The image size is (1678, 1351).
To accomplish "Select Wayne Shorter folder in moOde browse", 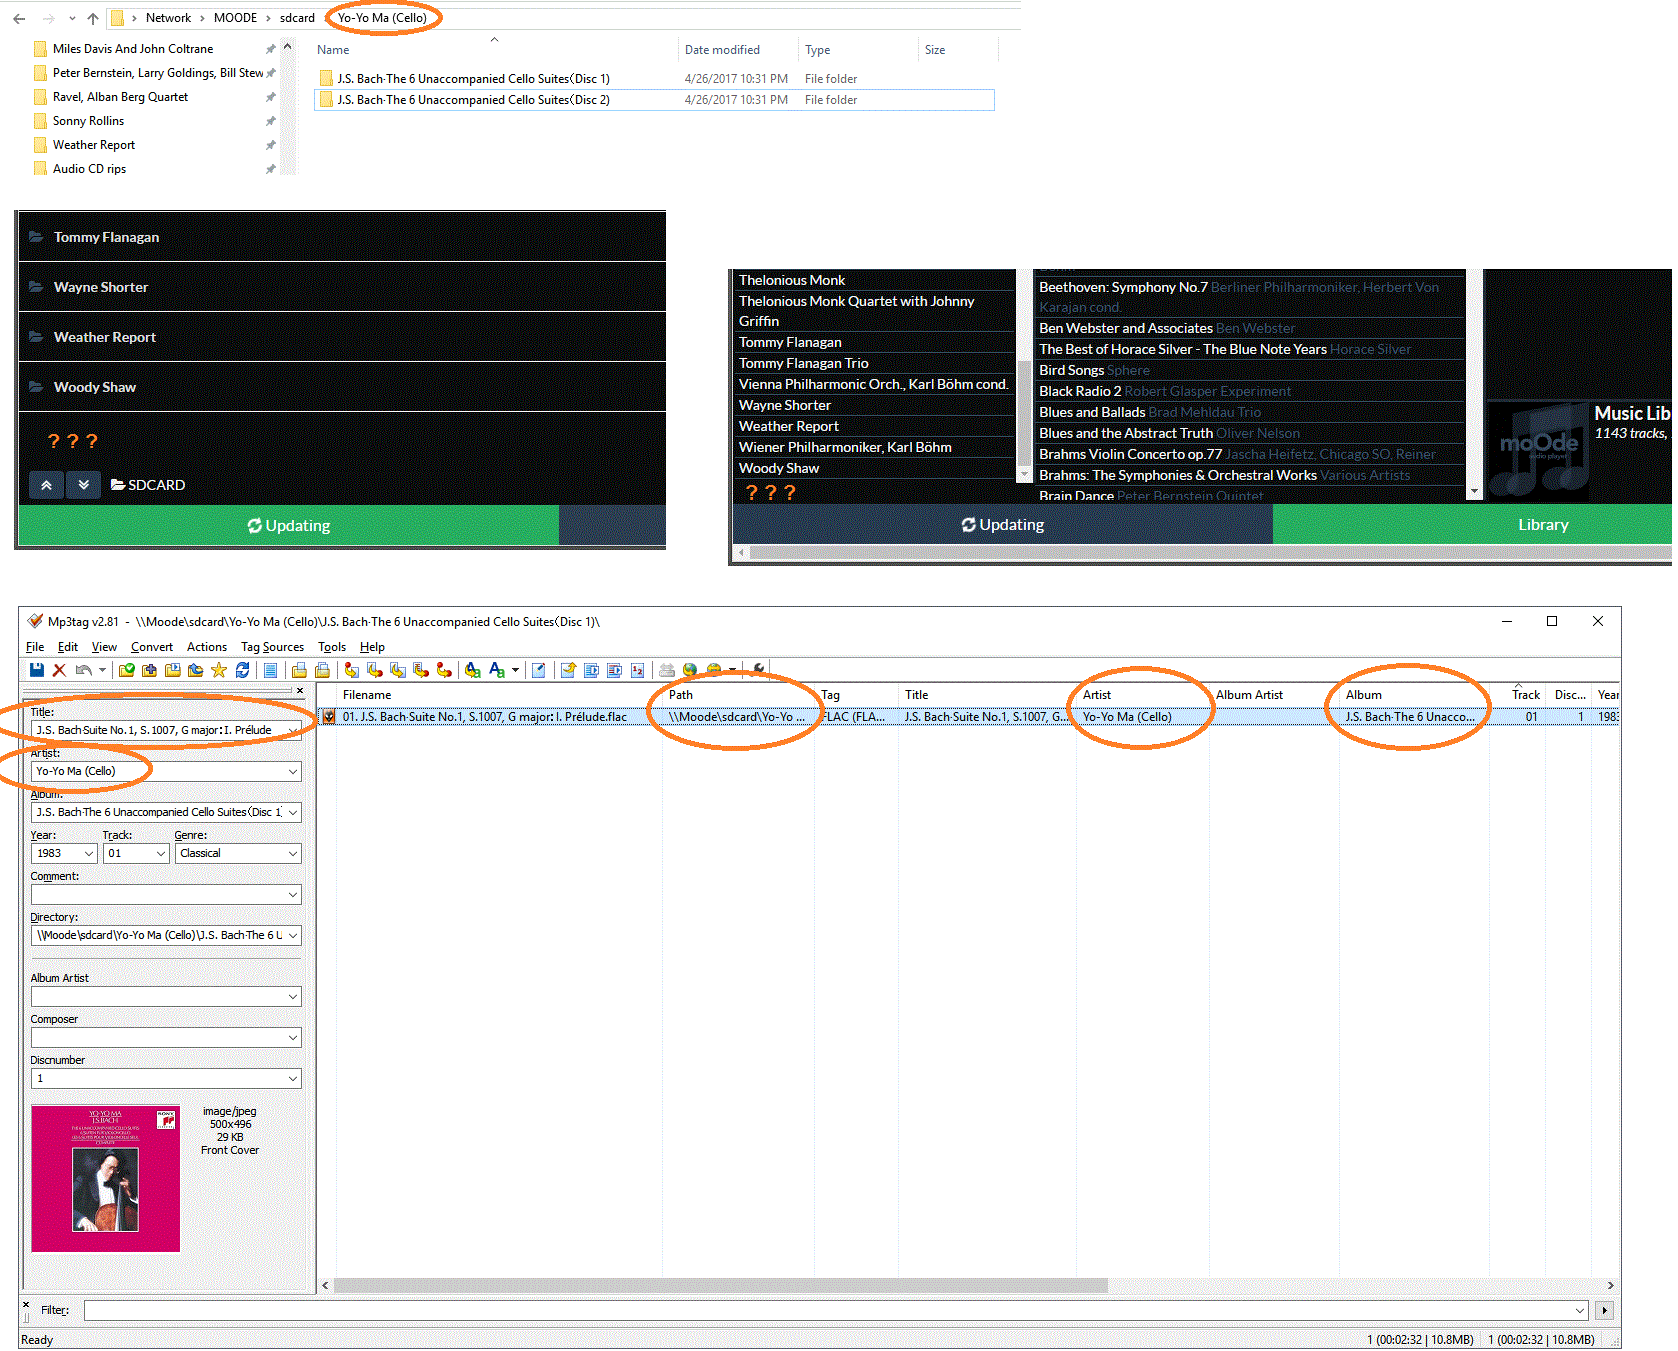I will pyautogui.click(x=342, y=287).
